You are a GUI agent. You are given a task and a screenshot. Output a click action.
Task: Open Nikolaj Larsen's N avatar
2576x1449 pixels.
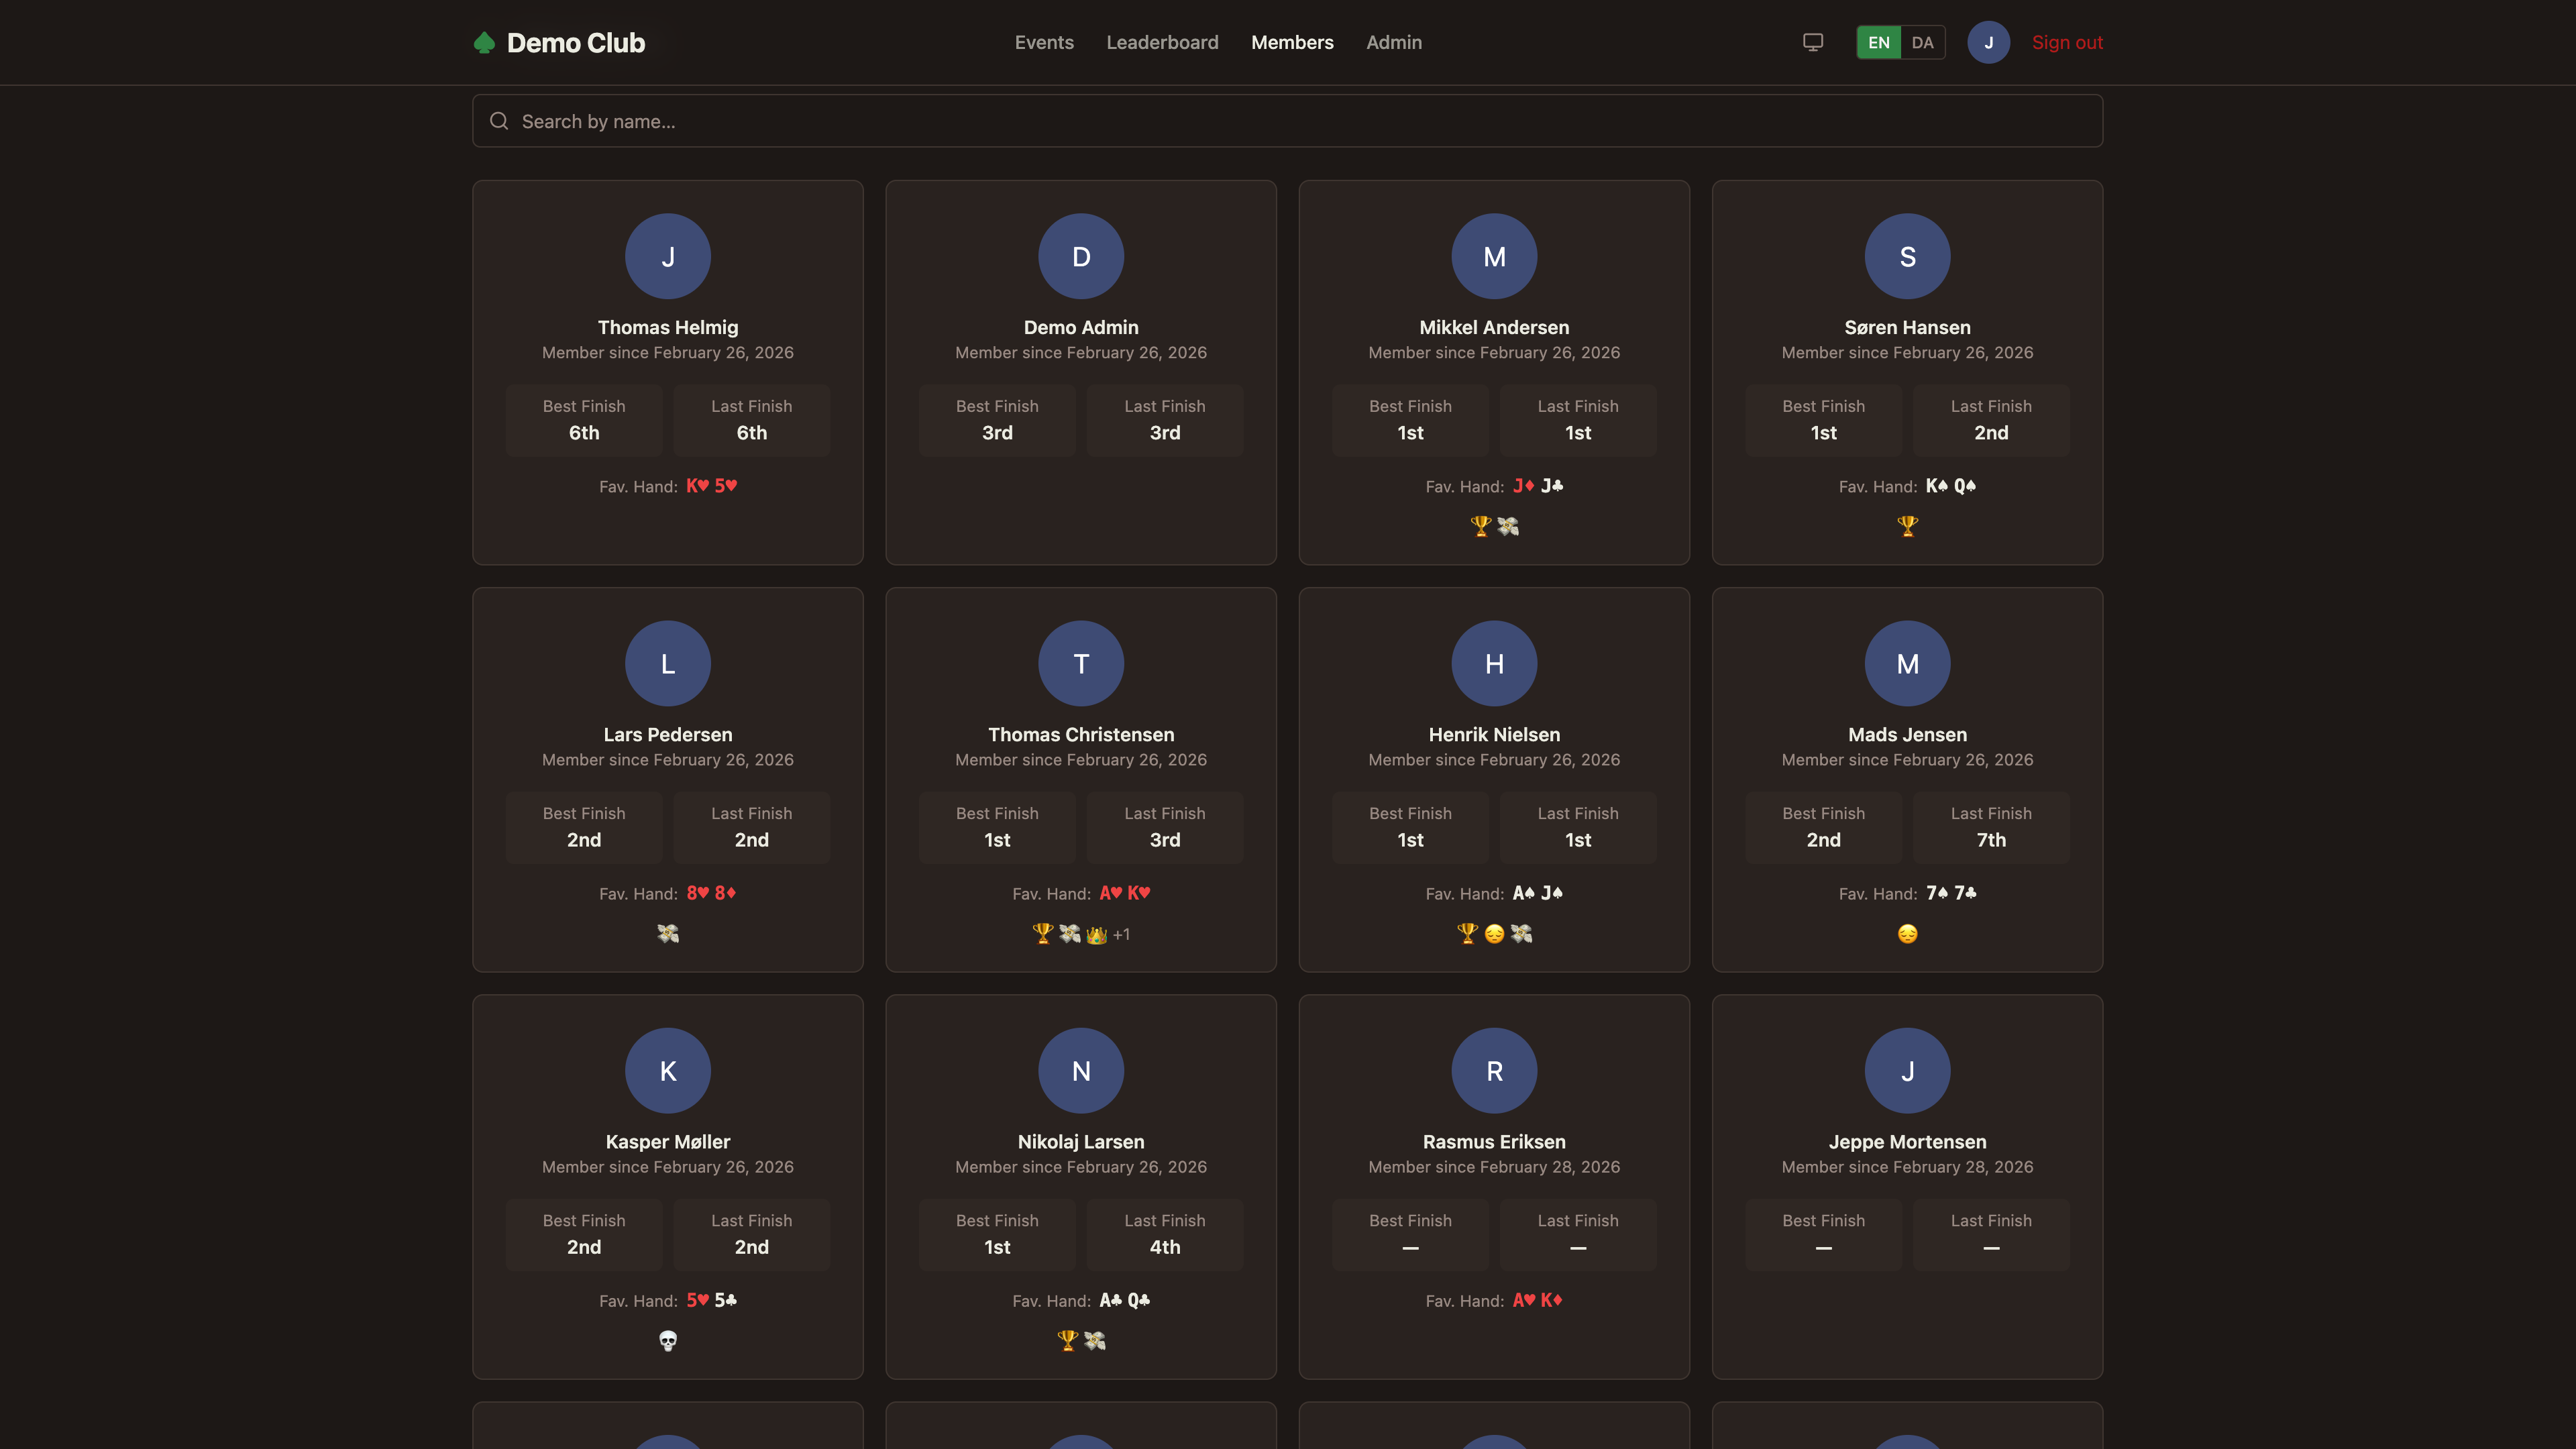point(1080,1070)
